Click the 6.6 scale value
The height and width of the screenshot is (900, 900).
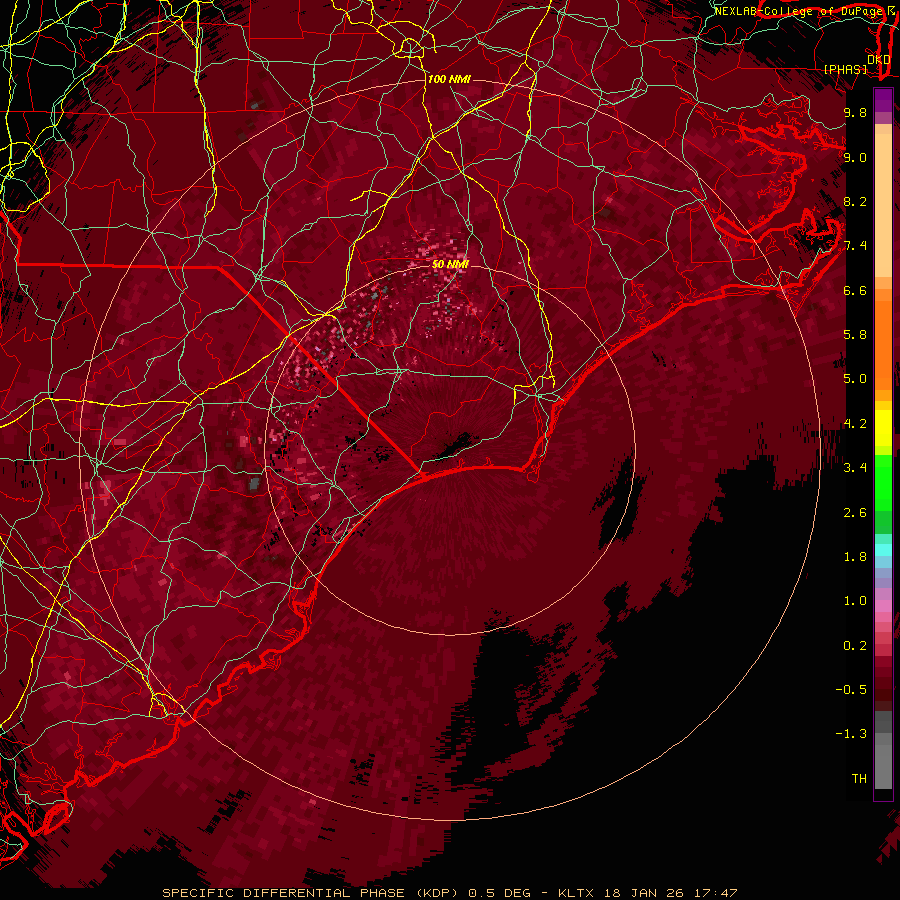tap(855, 290)
